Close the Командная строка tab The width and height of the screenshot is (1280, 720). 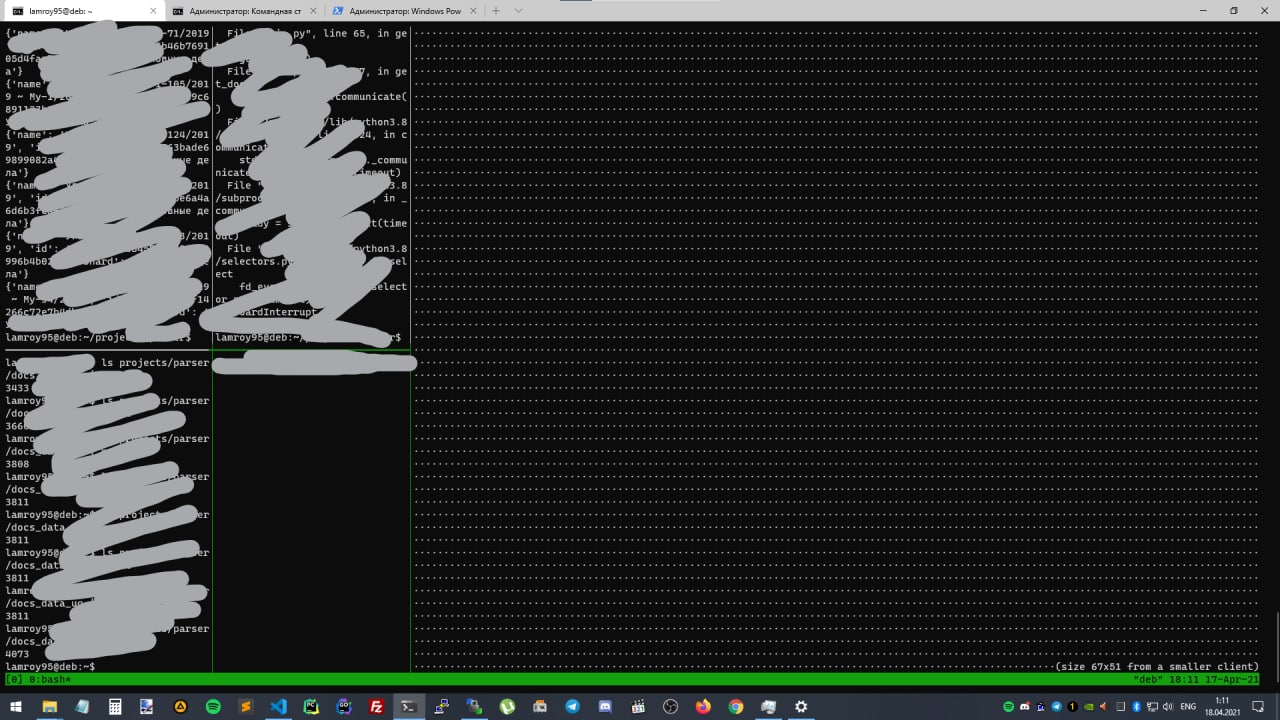point(311,10)
